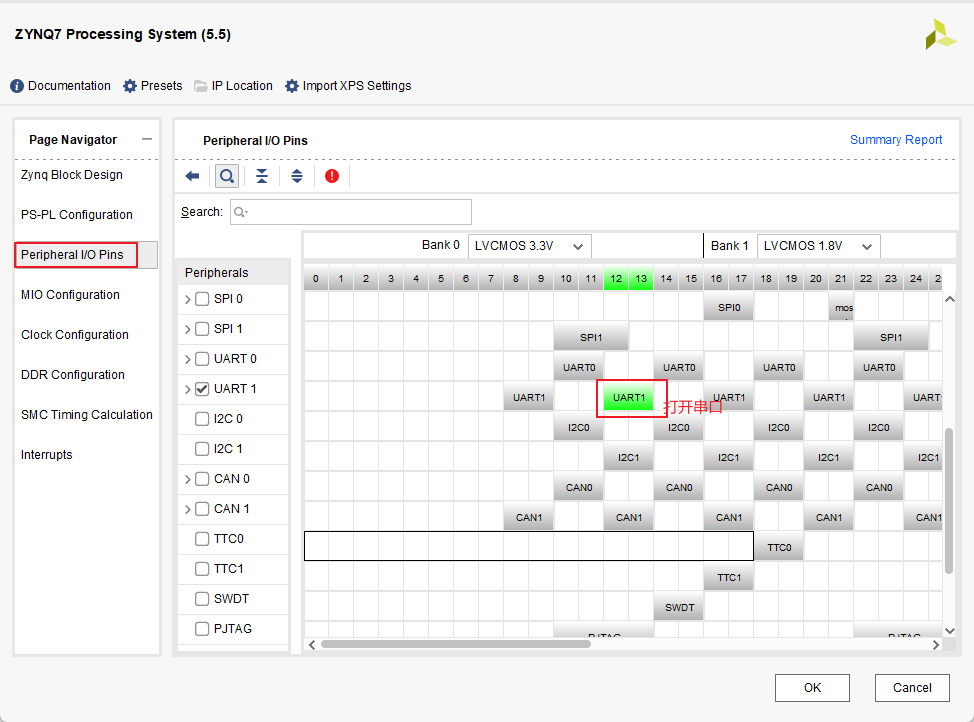This screenshot has height=722, width=974.
Task: Go to DDR Configuration page
Action: click(x=73, y=375)
